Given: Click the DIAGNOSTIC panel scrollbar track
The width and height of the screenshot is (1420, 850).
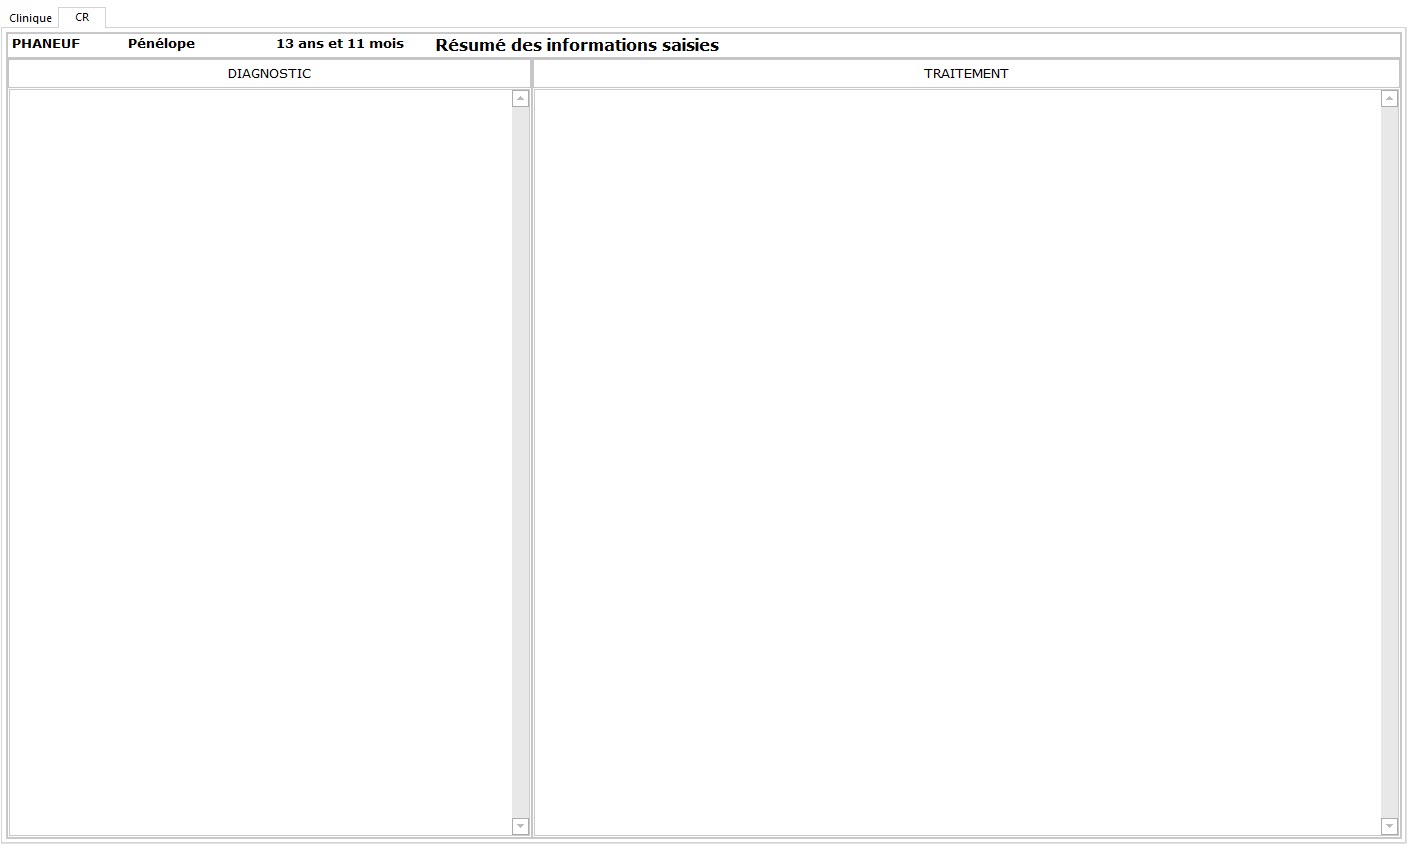Looking at the screenshot, I should point(520,460).
